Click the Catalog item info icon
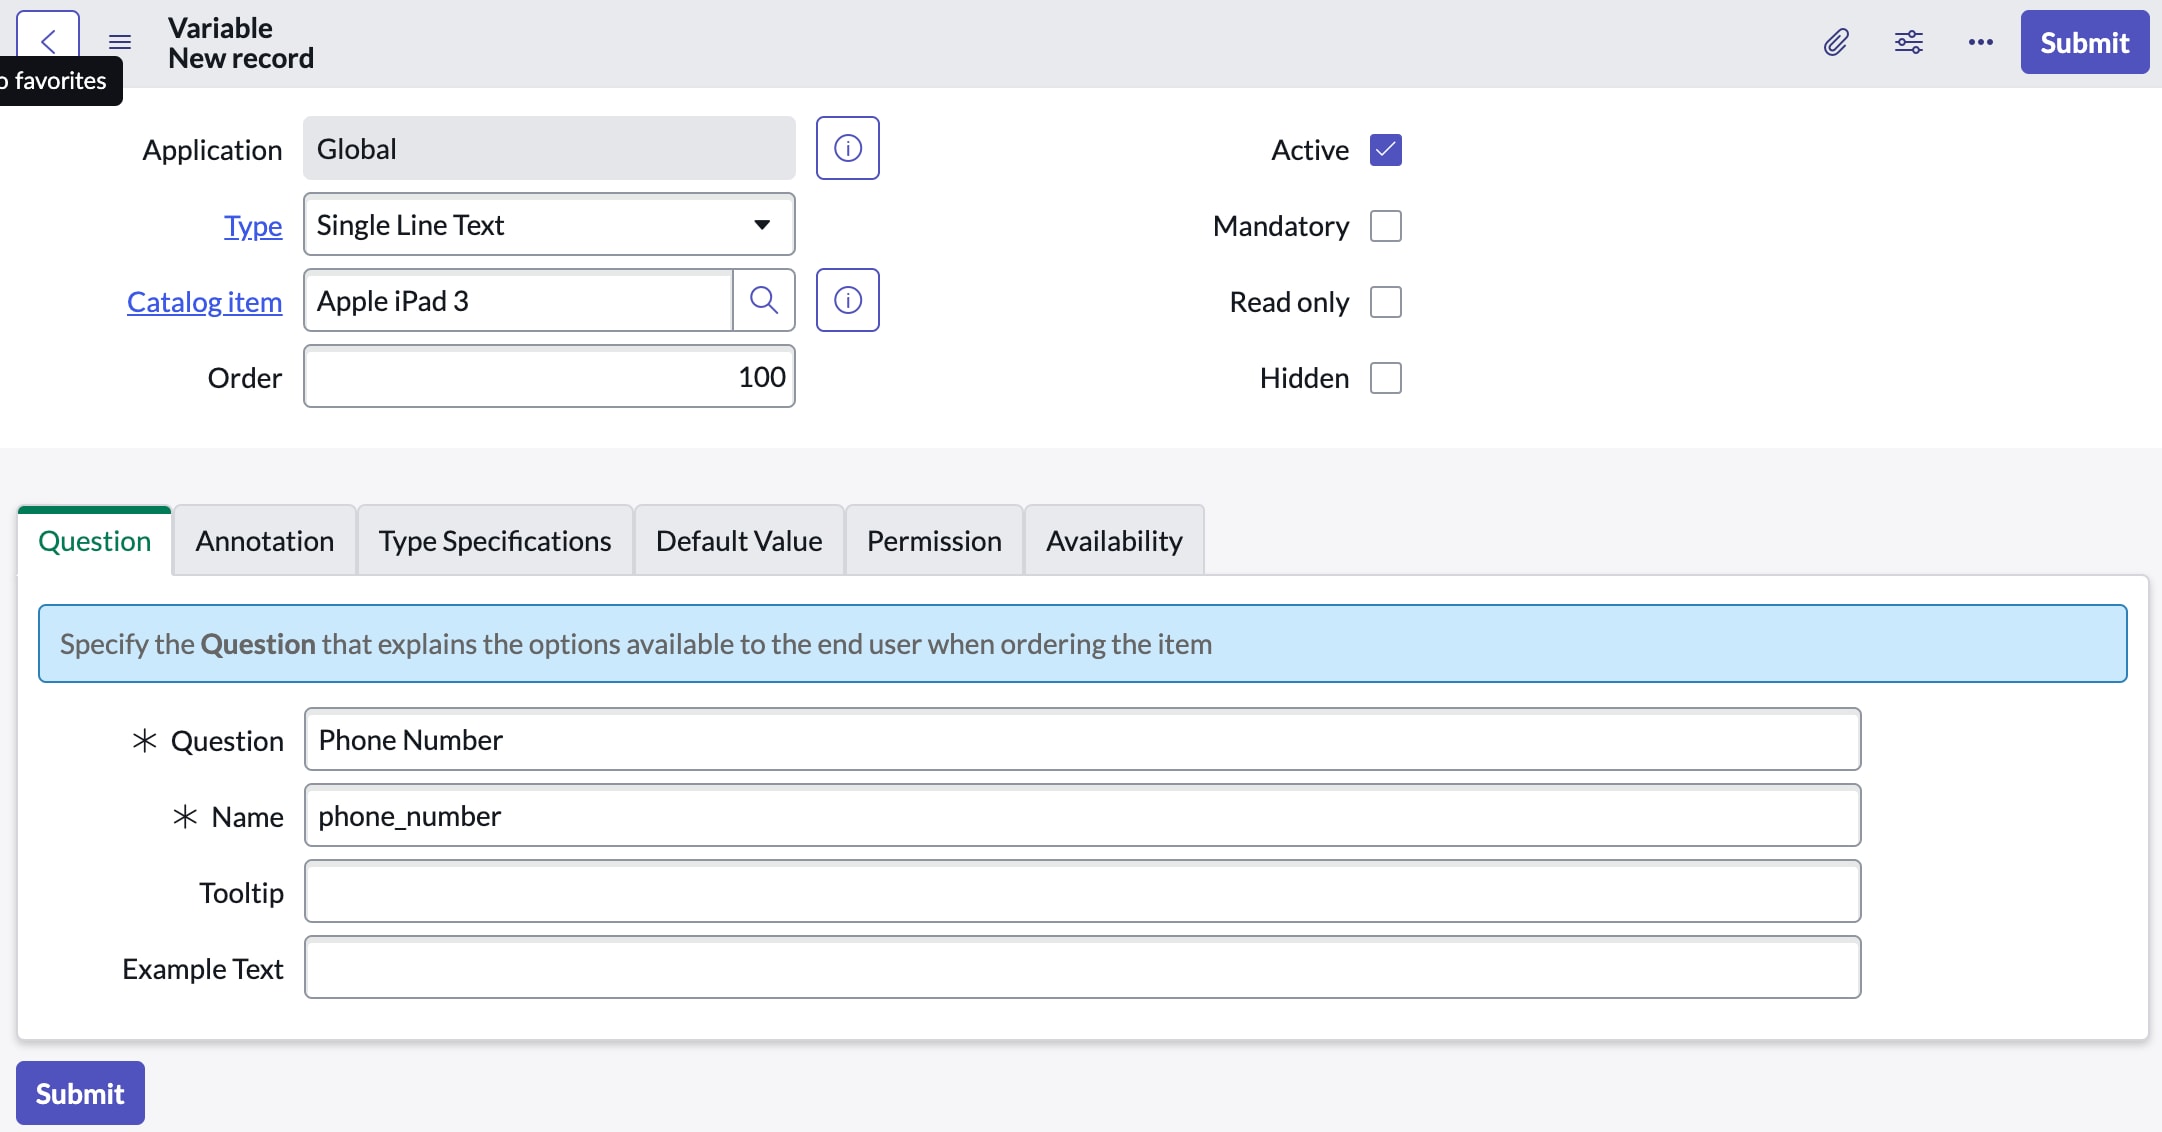The width and height of the screenshot is (2162, 1132). [847, 300]
